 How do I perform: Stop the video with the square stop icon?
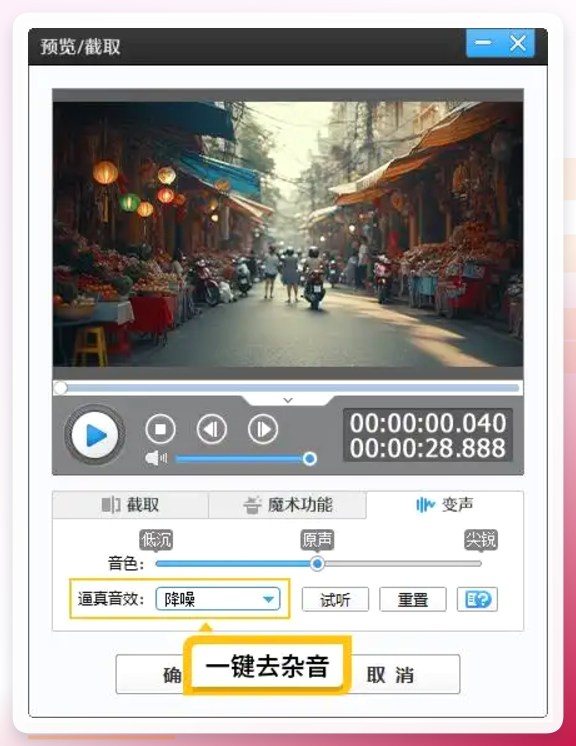(x=160, y=430)
